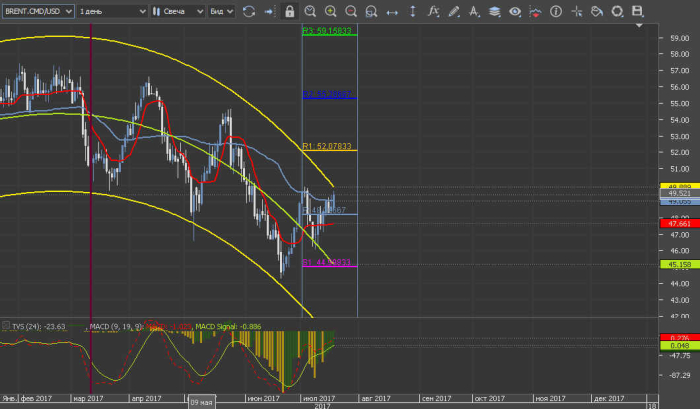Click 'фев 2017' on the time axis
700x409 pixels.
coord(36,398)
